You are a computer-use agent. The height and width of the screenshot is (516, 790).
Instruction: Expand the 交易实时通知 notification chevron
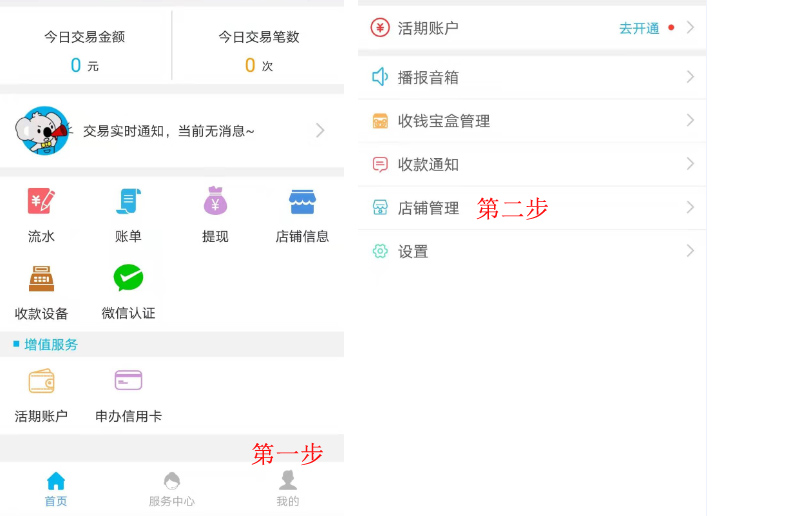[320, 130]
